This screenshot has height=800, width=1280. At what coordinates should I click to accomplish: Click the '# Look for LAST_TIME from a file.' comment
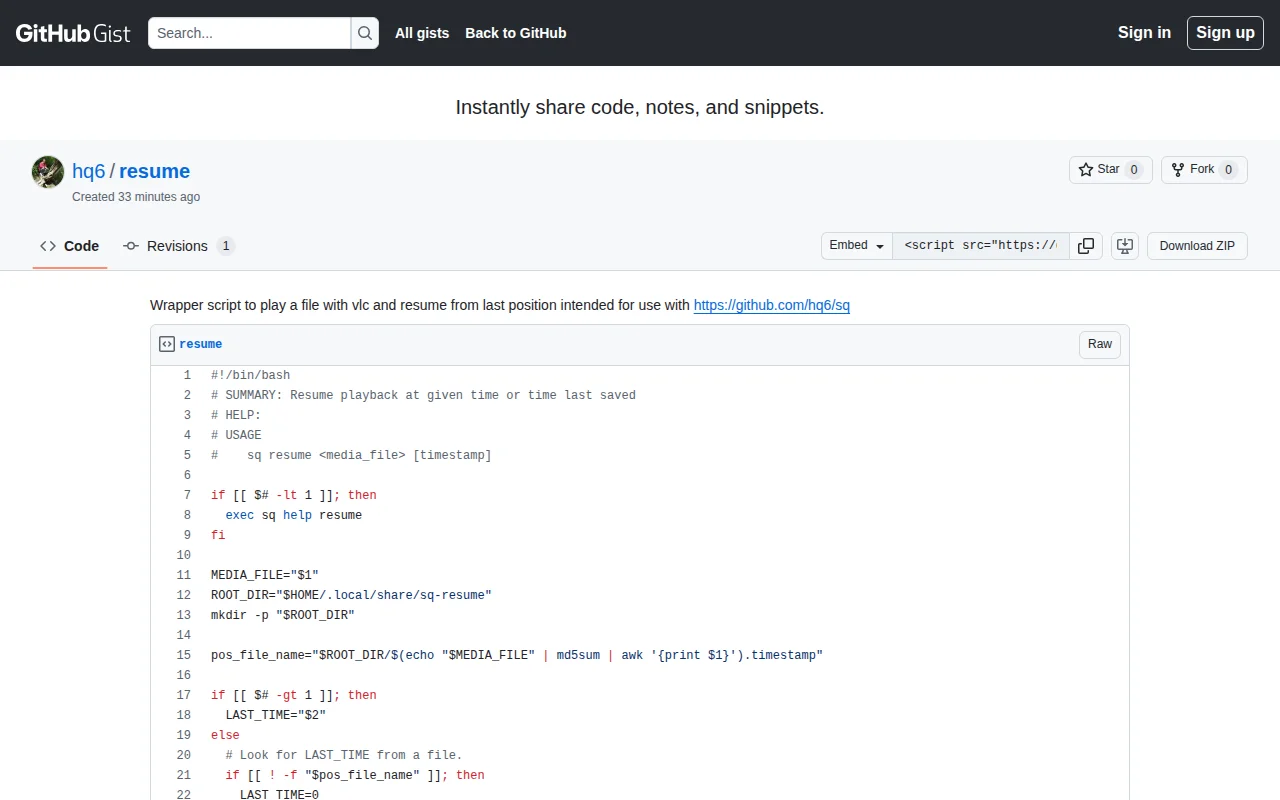344,755
